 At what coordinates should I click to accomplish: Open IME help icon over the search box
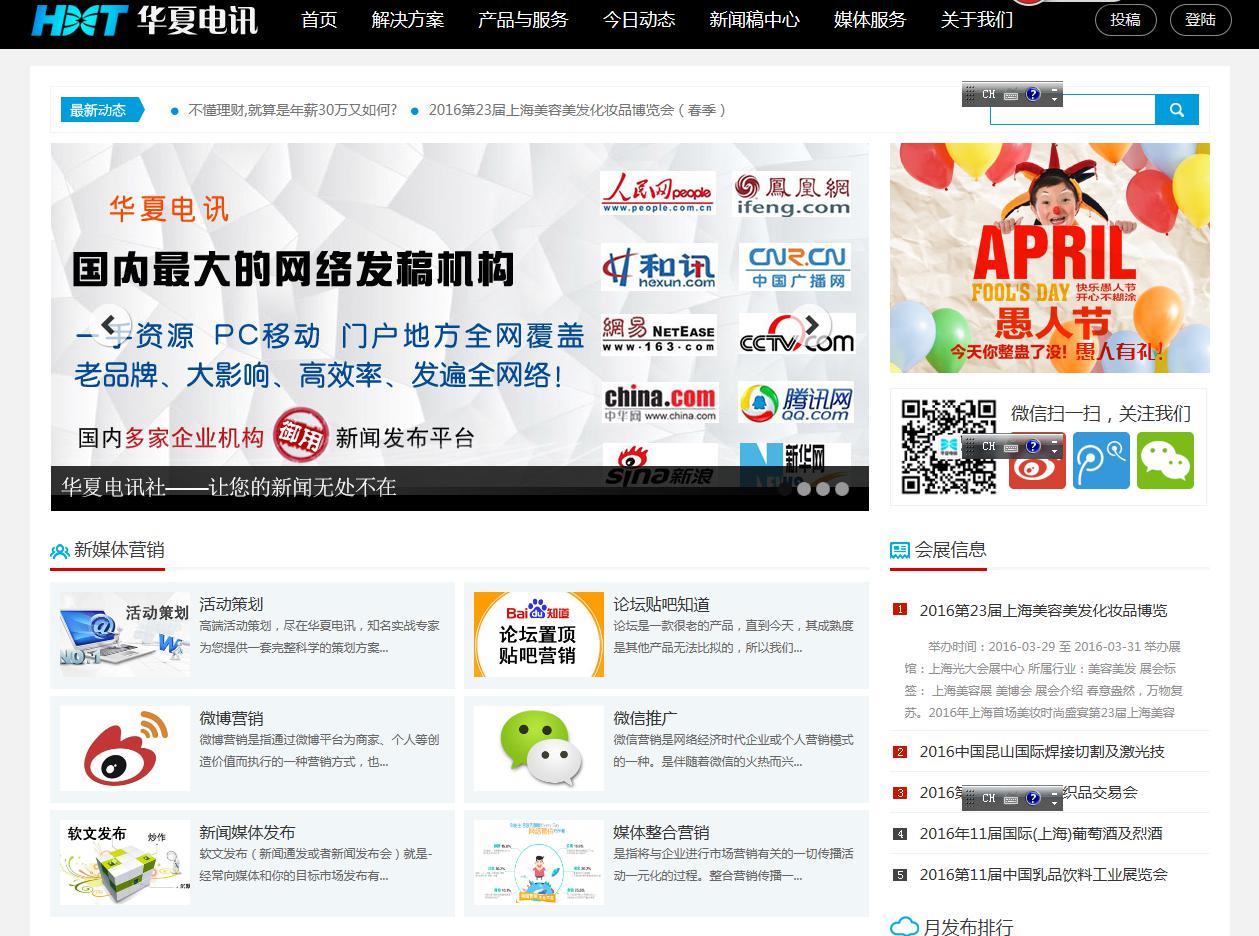(x=1033, y=95)
